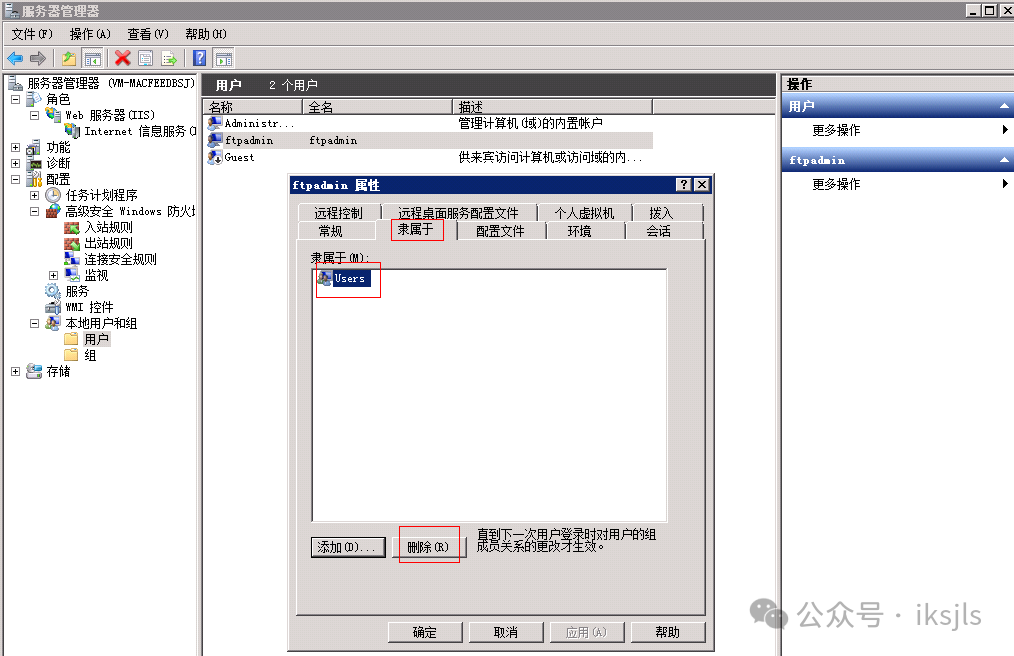Image resolution: width=1014 pixels, height=656 pixels.
Task: Click the Services gear icon
Action: [x=53, y=291]
